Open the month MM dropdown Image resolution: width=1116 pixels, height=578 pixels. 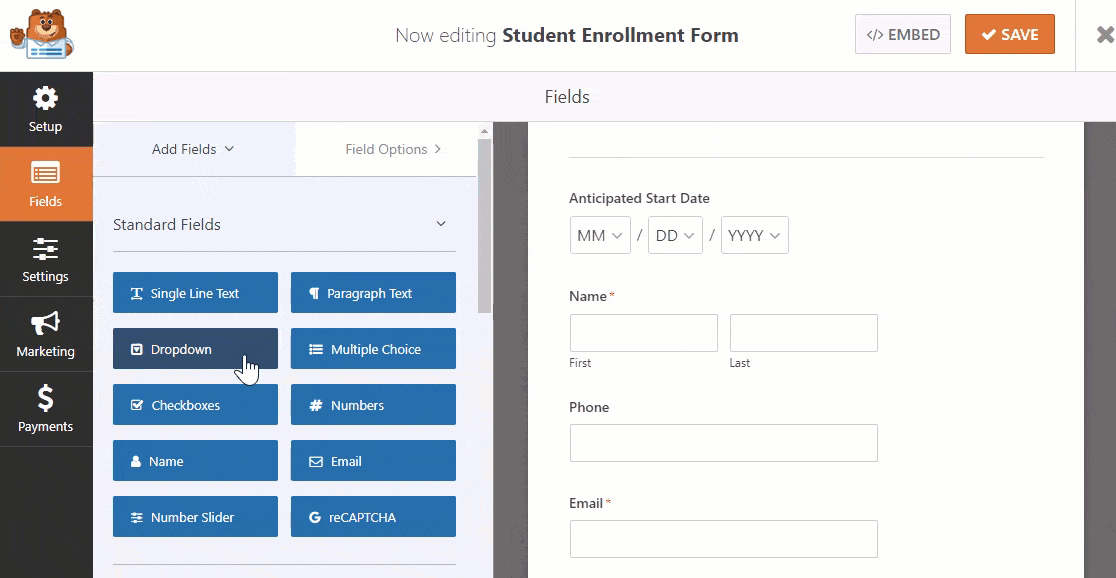click(x=600, y=236)
